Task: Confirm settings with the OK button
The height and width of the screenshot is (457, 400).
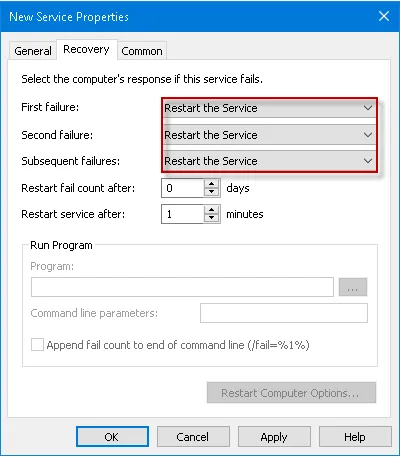Action: coord(112,437)
